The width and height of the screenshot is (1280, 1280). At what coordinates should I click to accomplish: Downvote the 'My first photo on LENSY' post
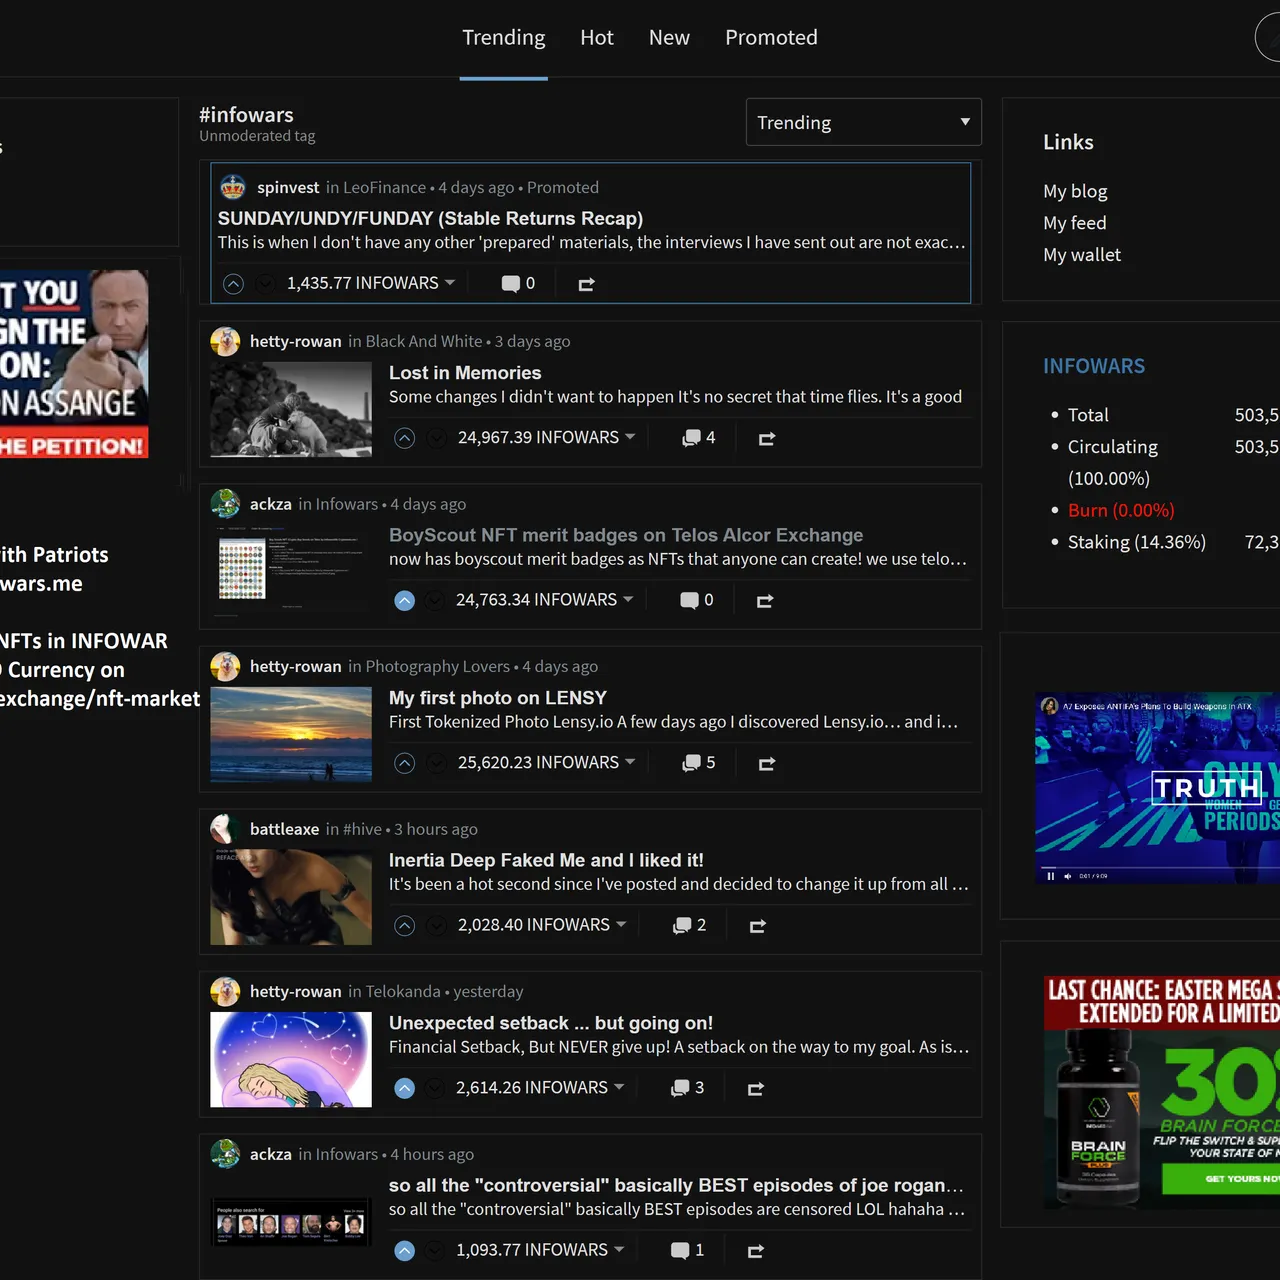click(436, 763)
